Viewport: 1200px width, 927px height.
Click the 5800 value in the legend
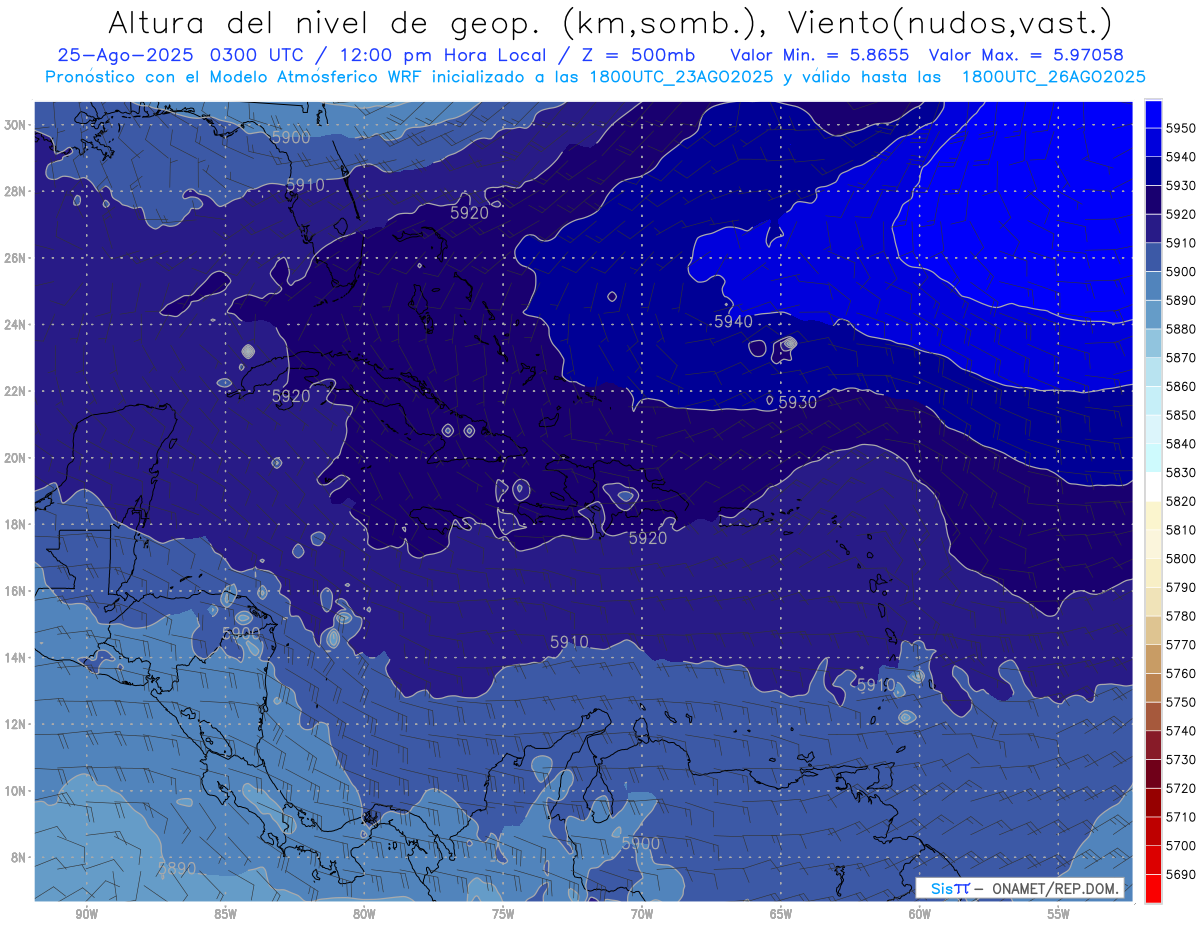tap(1181, 558)
